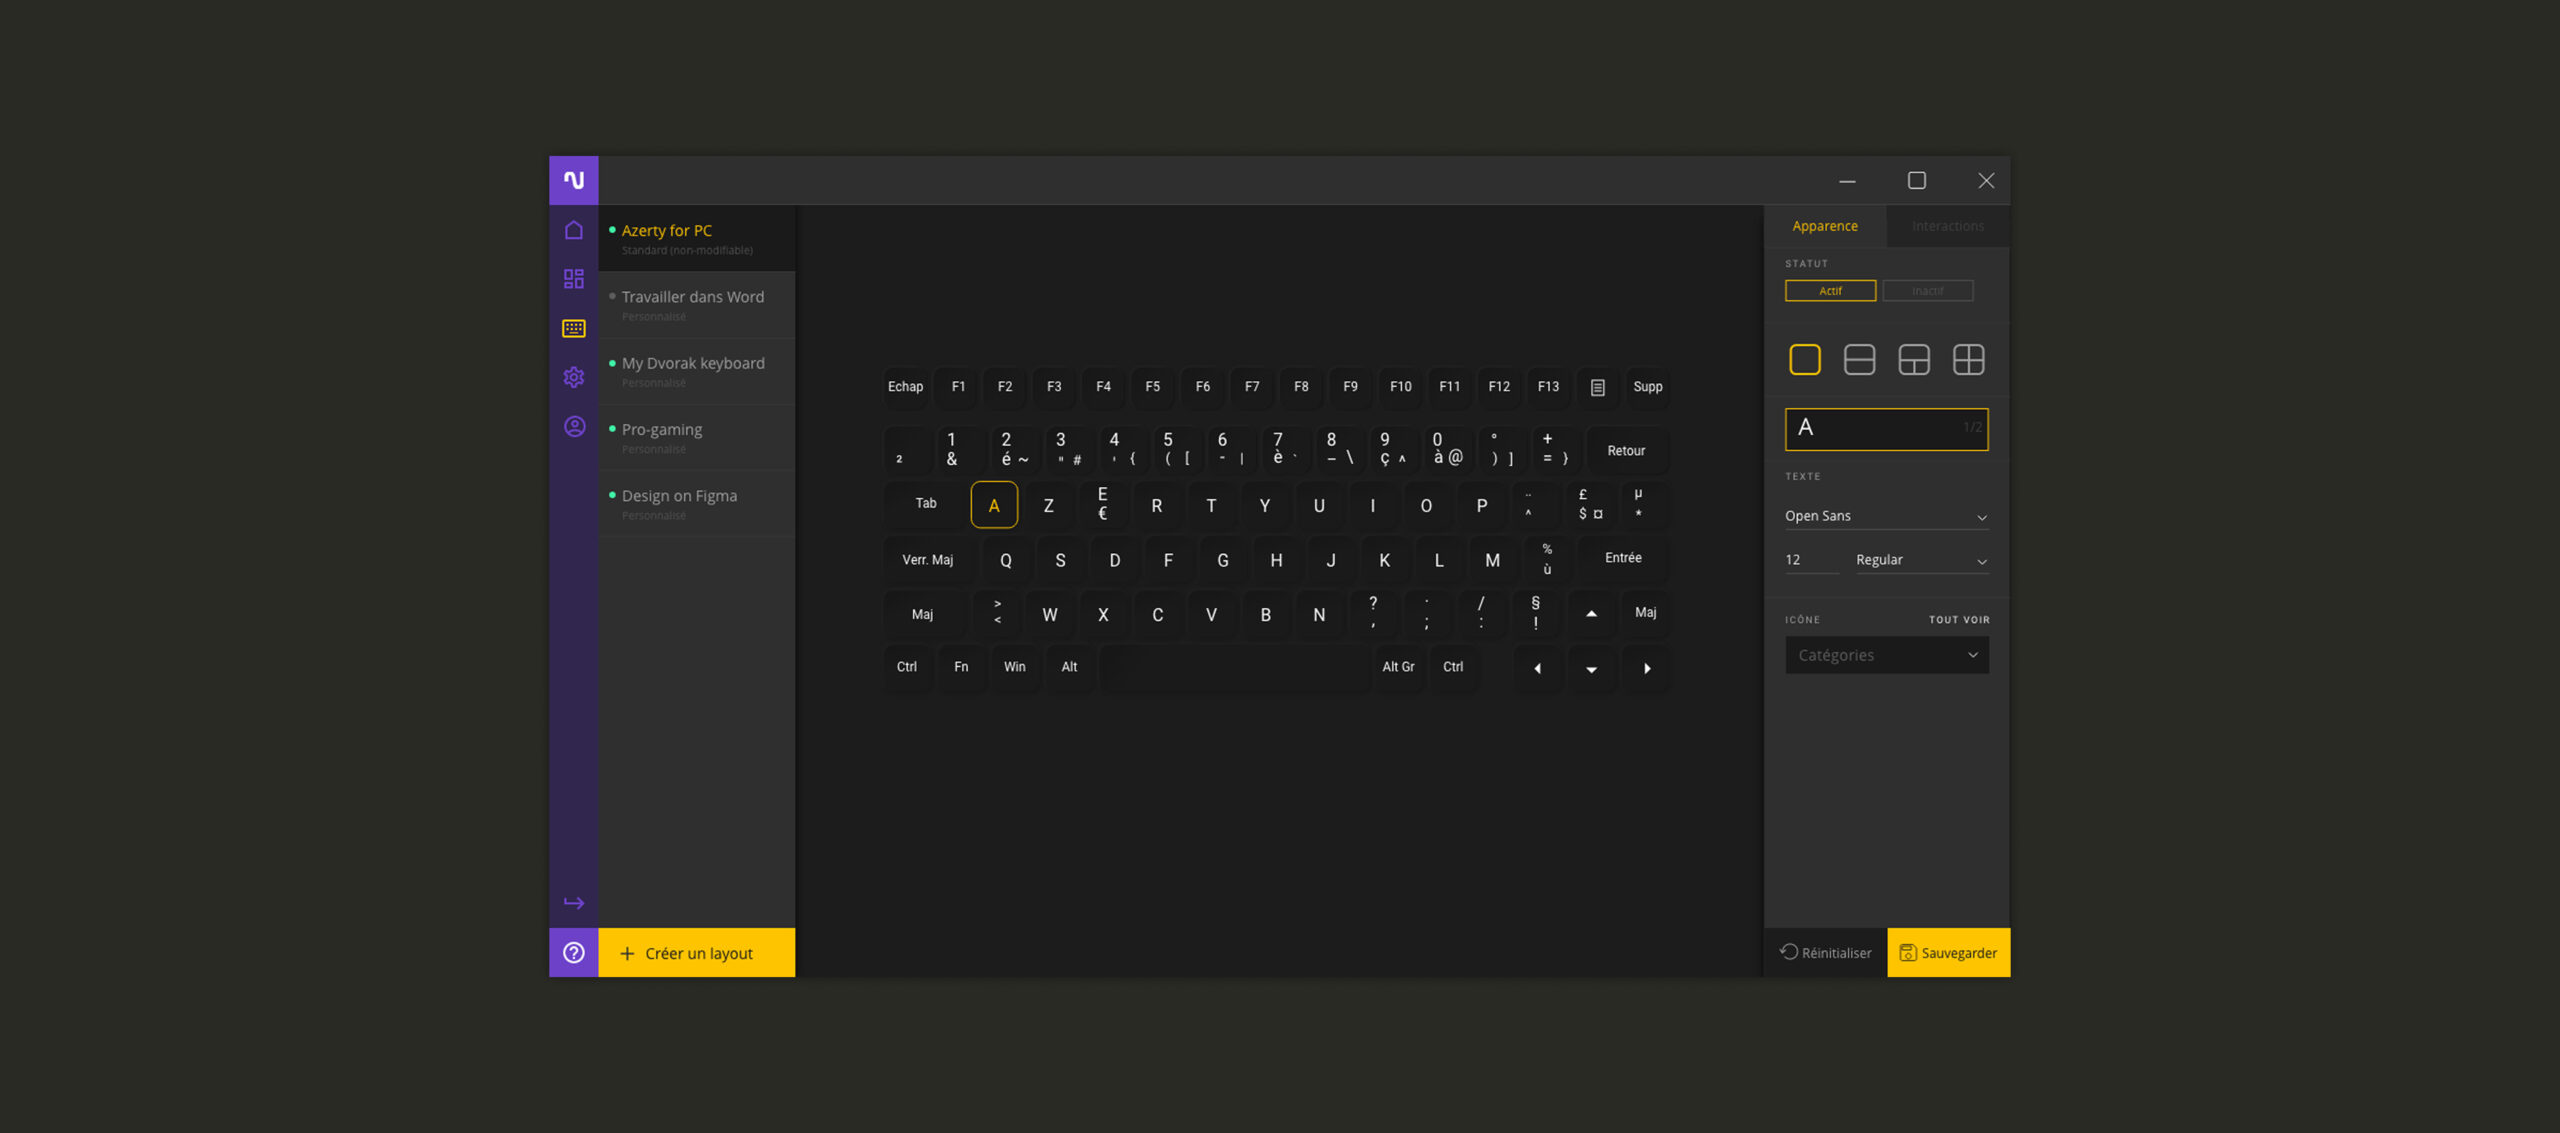This screenshot has height=1133, width=2560.
Task: Open the dashboard grid icon in sidebar
Action: click(573, 279)
